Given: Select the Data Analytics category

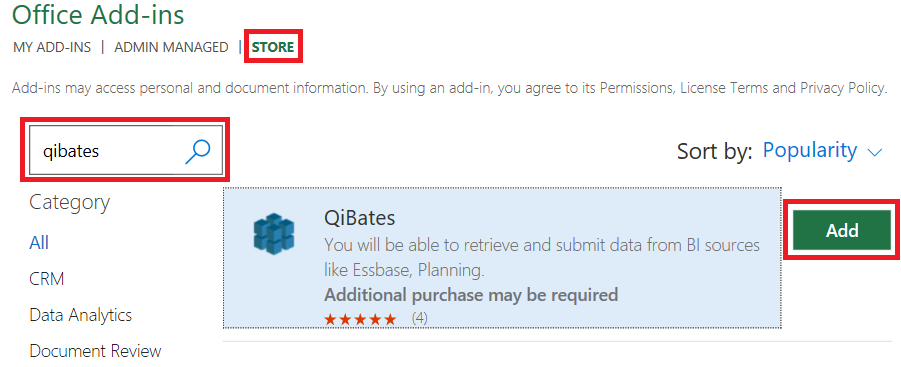Looking at the screenshot, I should click(x=80, y=315).
